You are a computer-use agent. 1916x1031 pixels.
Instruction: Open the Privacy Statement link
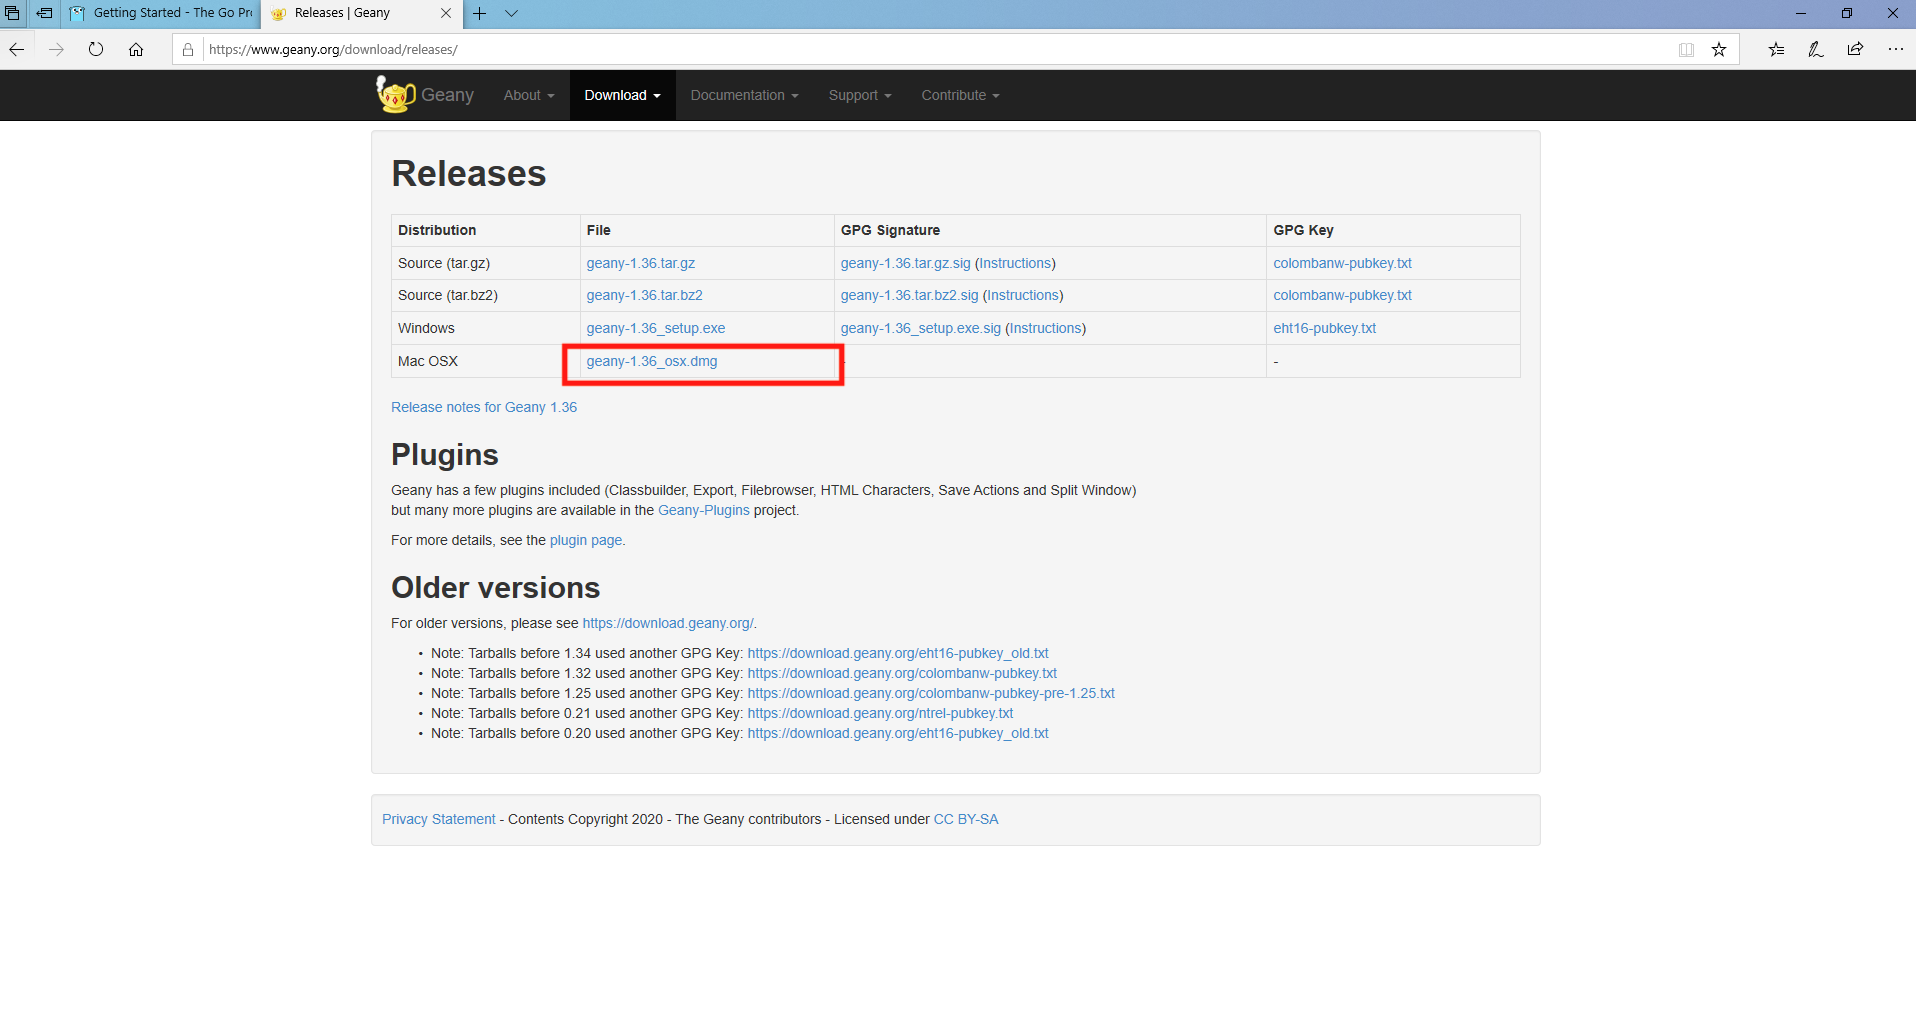click(x=438, y=819)
